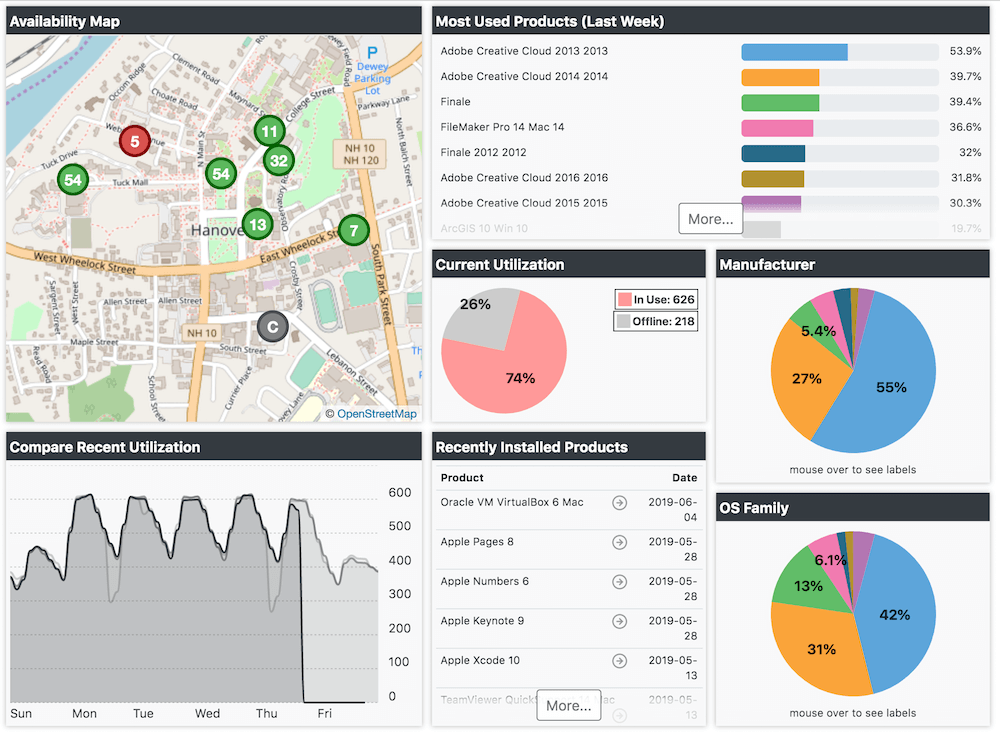Screen dimensions: 1000x735
Task: Click the pink In Use color swatch
Action: click(x=624, y=299)
